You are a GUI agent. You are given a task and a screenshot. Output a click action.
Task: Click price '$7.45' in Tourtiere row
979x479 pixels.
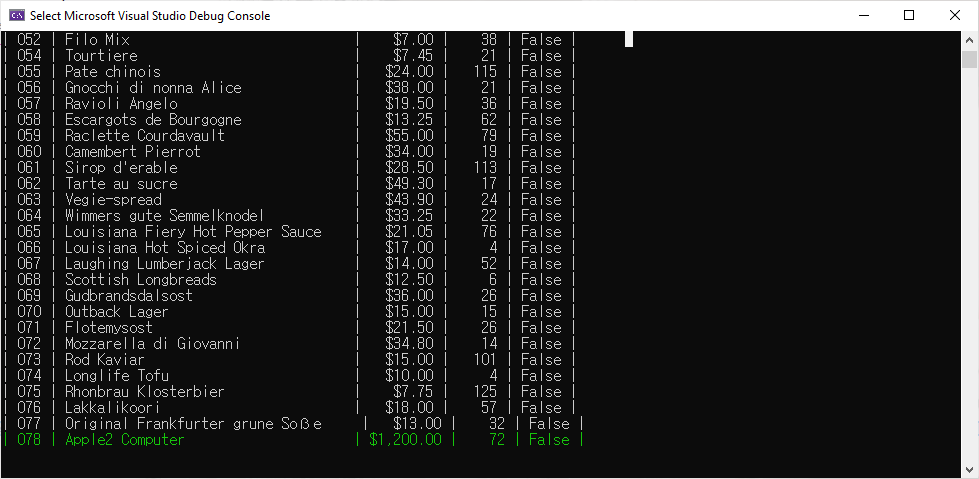click(x=413, y=56)
